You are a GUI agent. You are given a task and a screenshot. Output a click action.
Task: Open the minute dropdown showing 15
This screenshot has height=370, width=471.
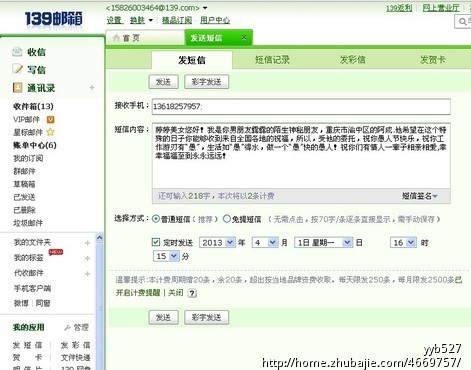[166, 256]
